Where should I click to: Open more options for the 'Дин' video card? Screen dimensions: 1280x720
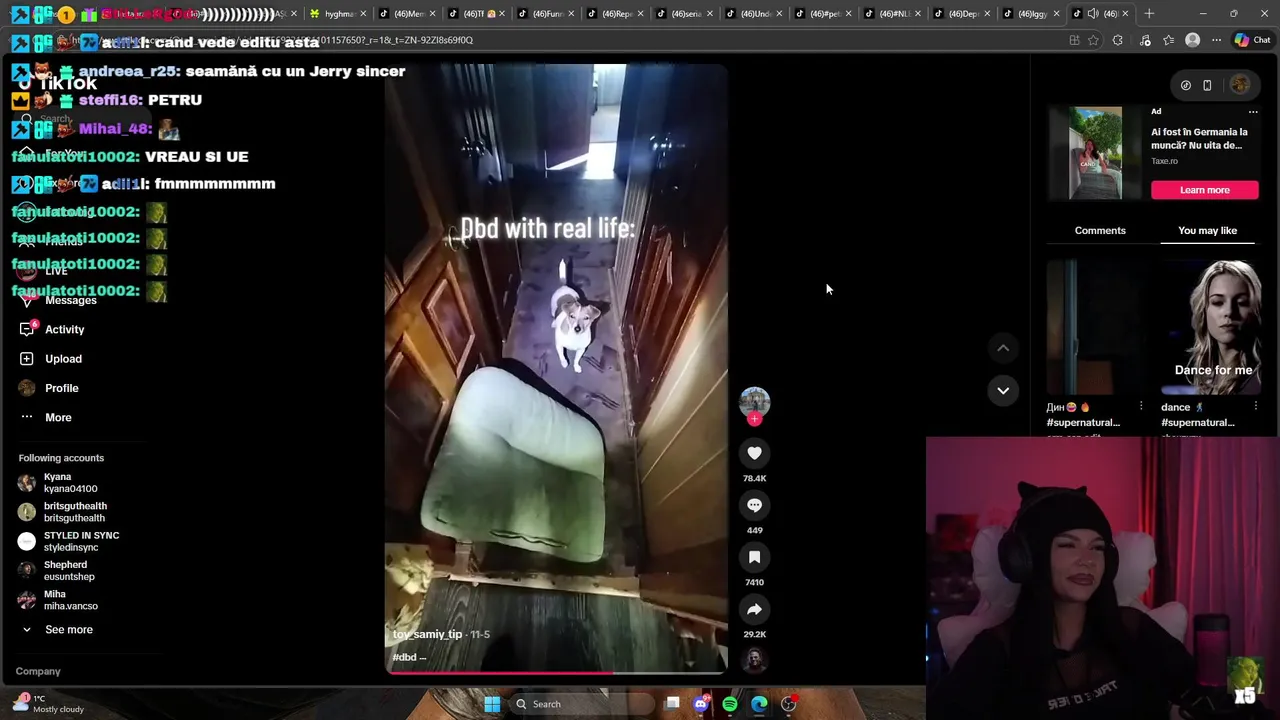pos(1141,406)
